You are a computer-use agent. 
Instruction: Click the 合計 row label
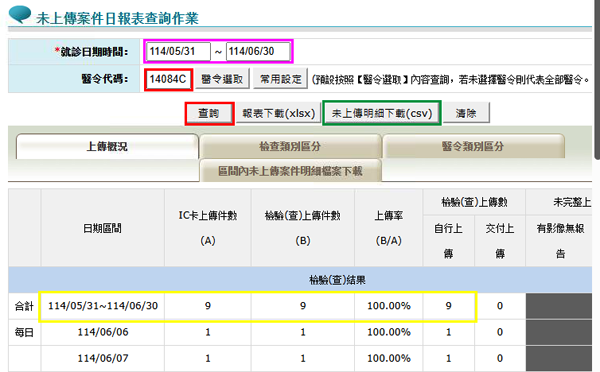coord(24,306)
